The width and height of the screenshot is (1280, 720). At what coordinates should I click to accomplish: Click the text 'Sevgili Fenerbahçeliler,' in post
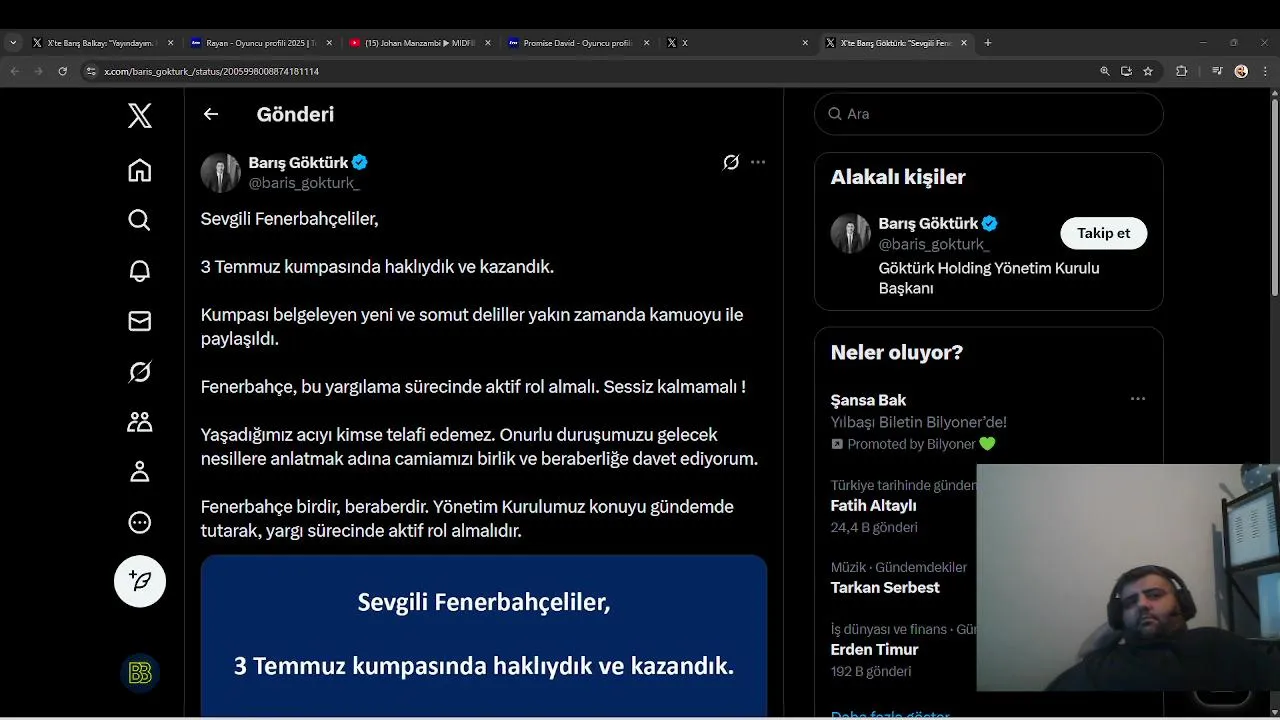coord(290,219)
